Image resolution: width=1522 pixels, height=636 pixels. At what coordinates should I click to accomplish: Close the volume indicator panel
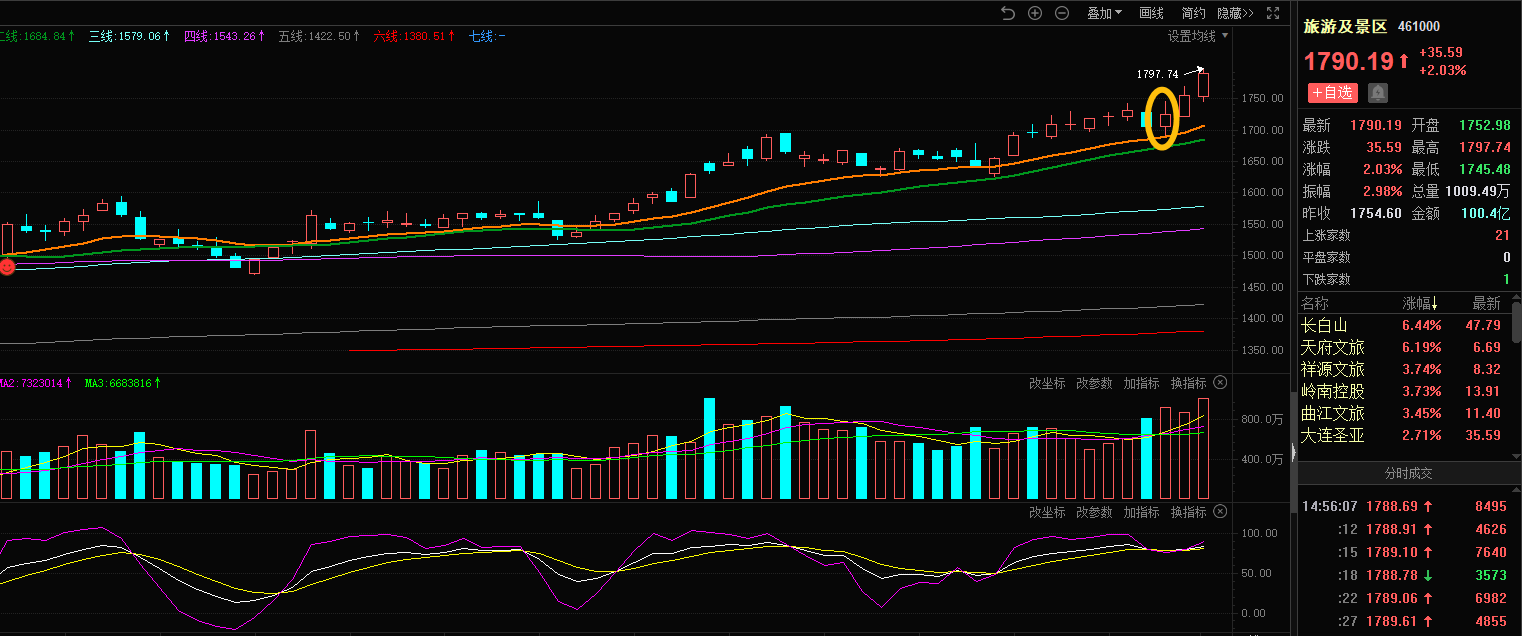1220,384
